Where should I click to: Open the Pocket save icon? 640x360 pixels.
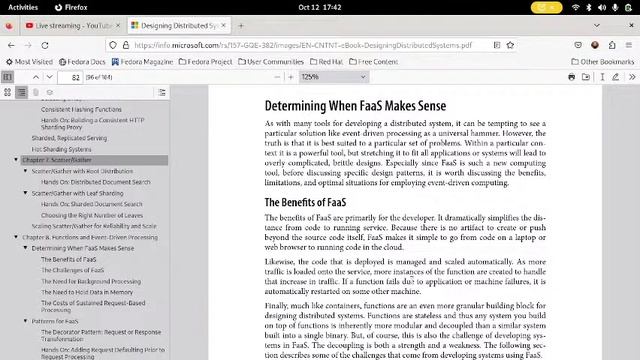(578, 45)
